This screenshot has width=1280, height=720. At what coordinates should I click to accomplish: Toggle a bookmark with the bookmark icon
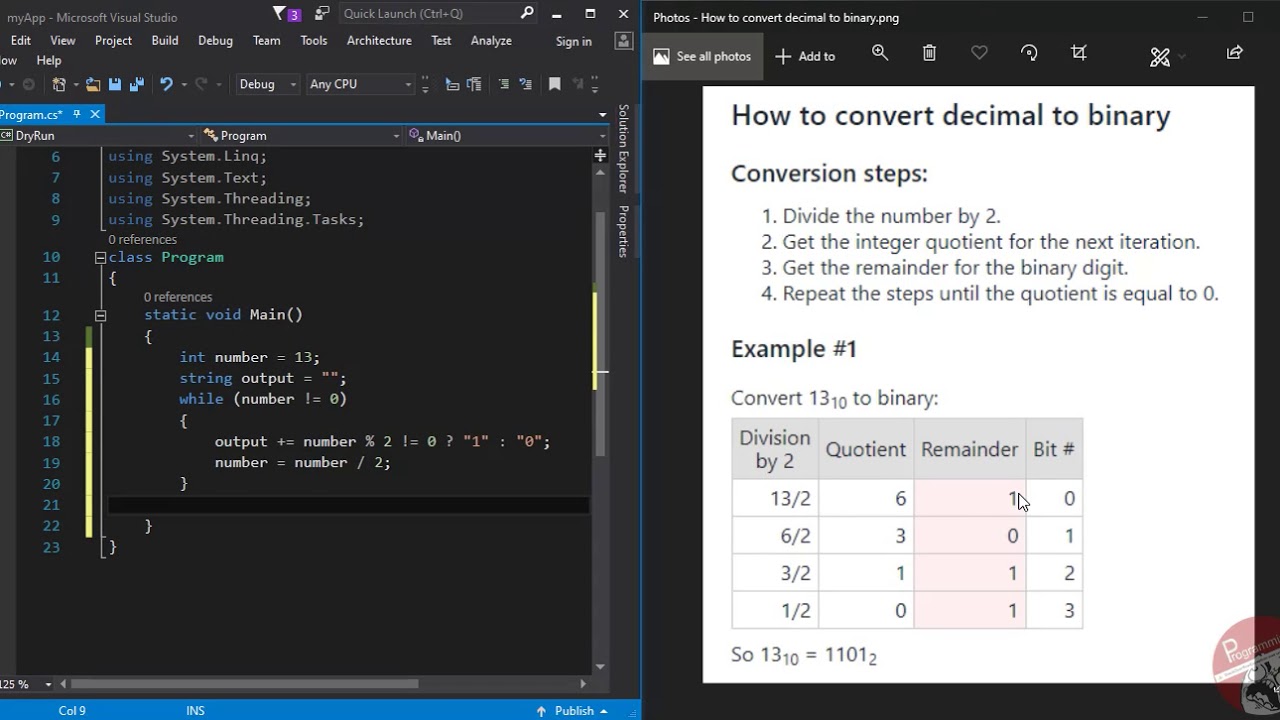[555, 84]
